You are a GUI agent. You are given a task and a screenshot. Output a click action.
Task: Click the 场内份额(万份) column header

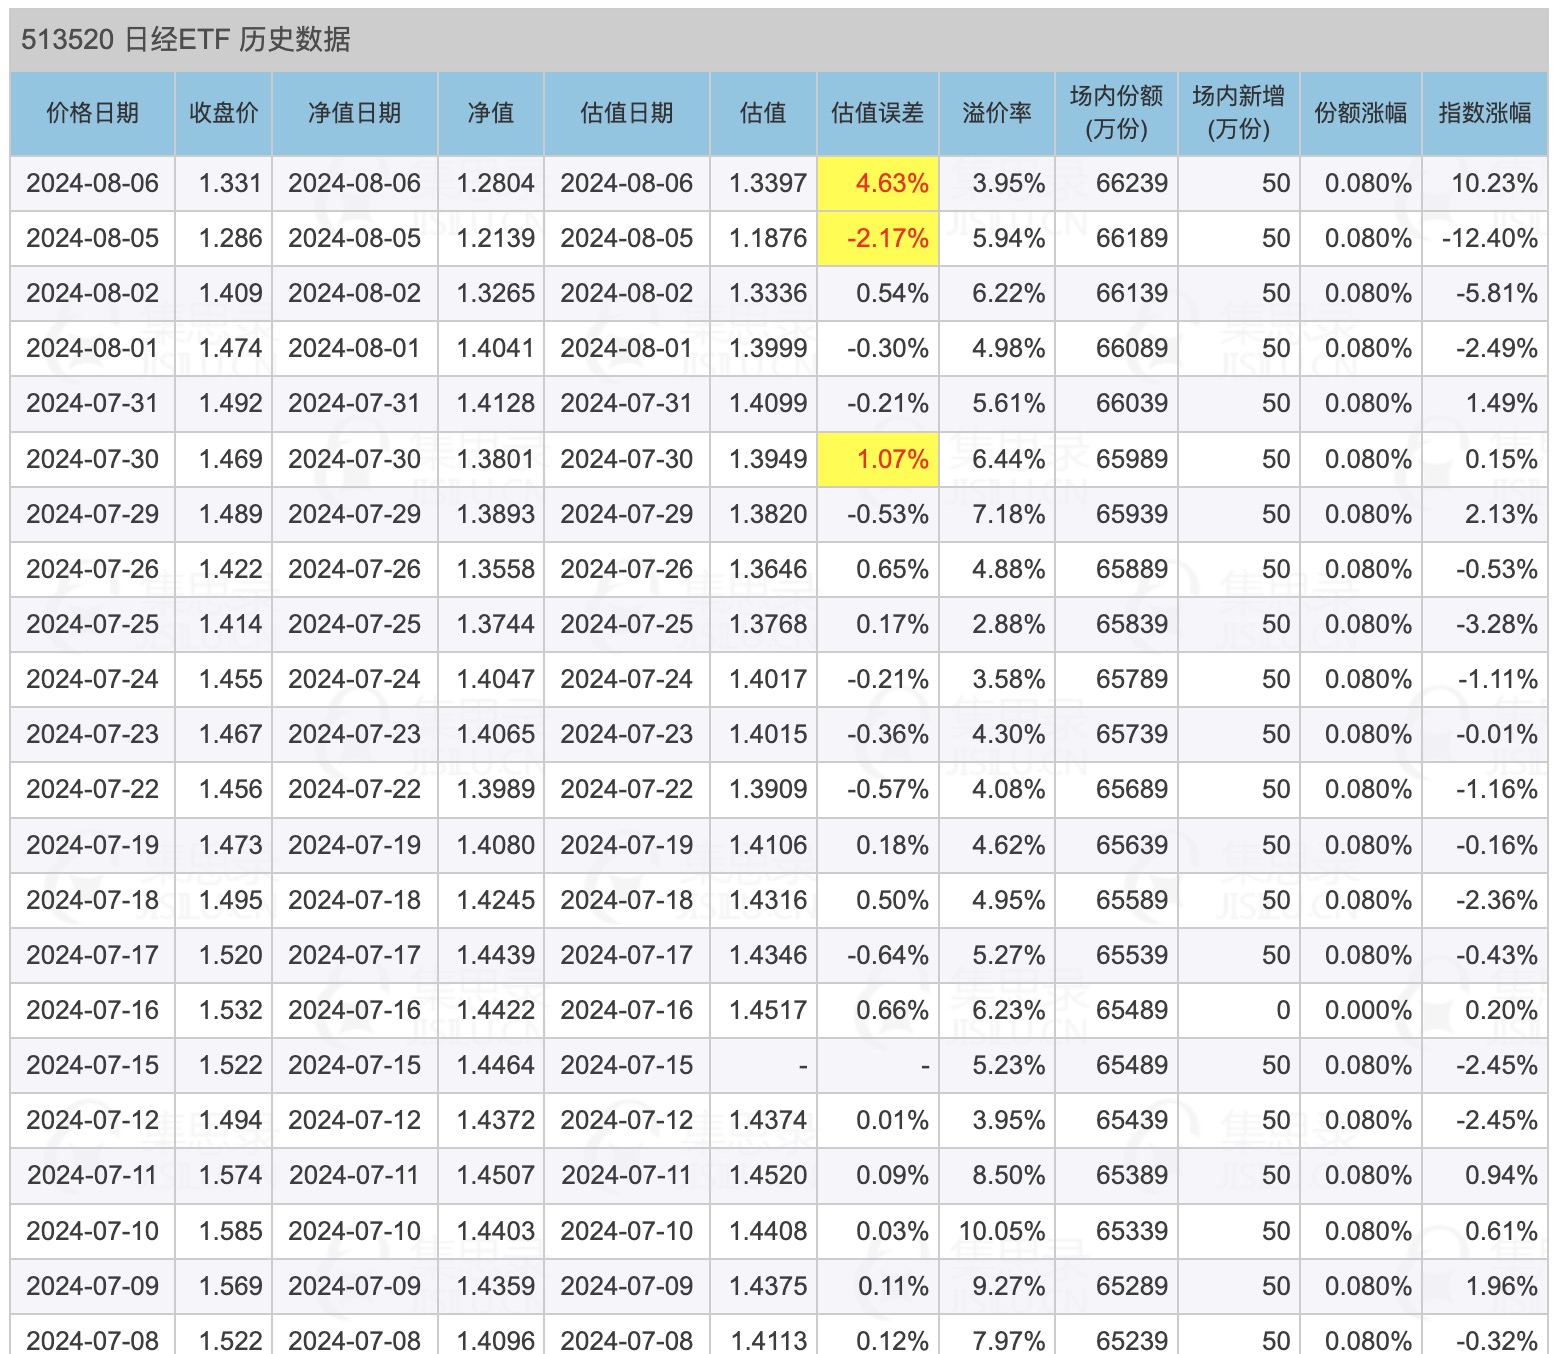(x=1116, y=112)
